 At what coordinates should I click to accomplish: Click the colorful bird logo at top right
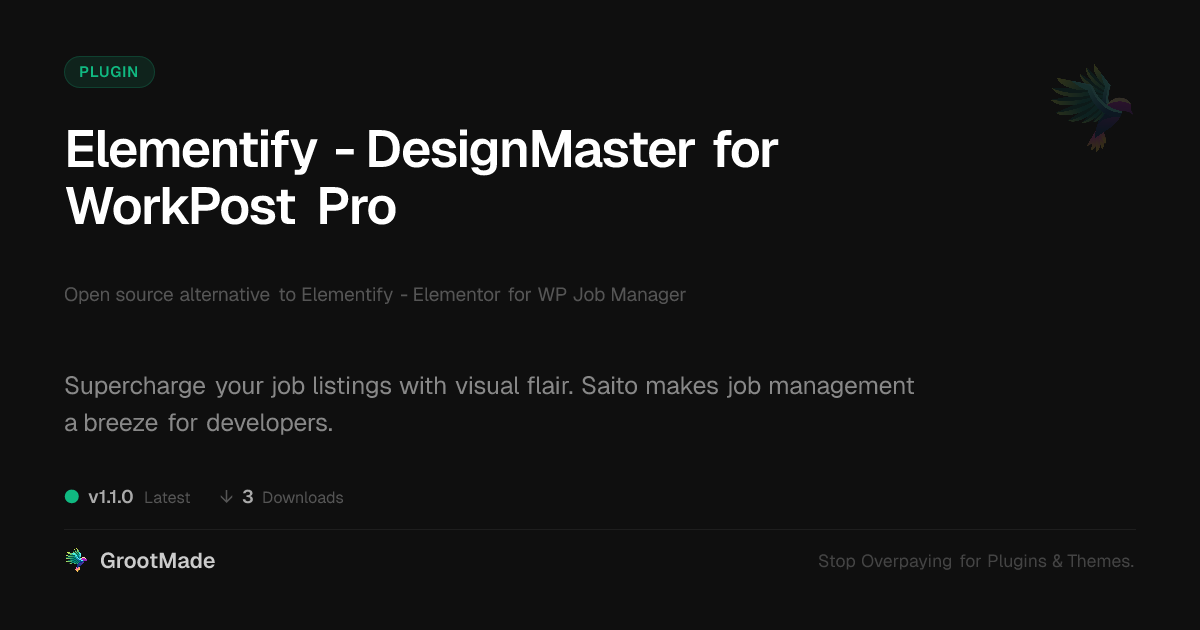1092,106
